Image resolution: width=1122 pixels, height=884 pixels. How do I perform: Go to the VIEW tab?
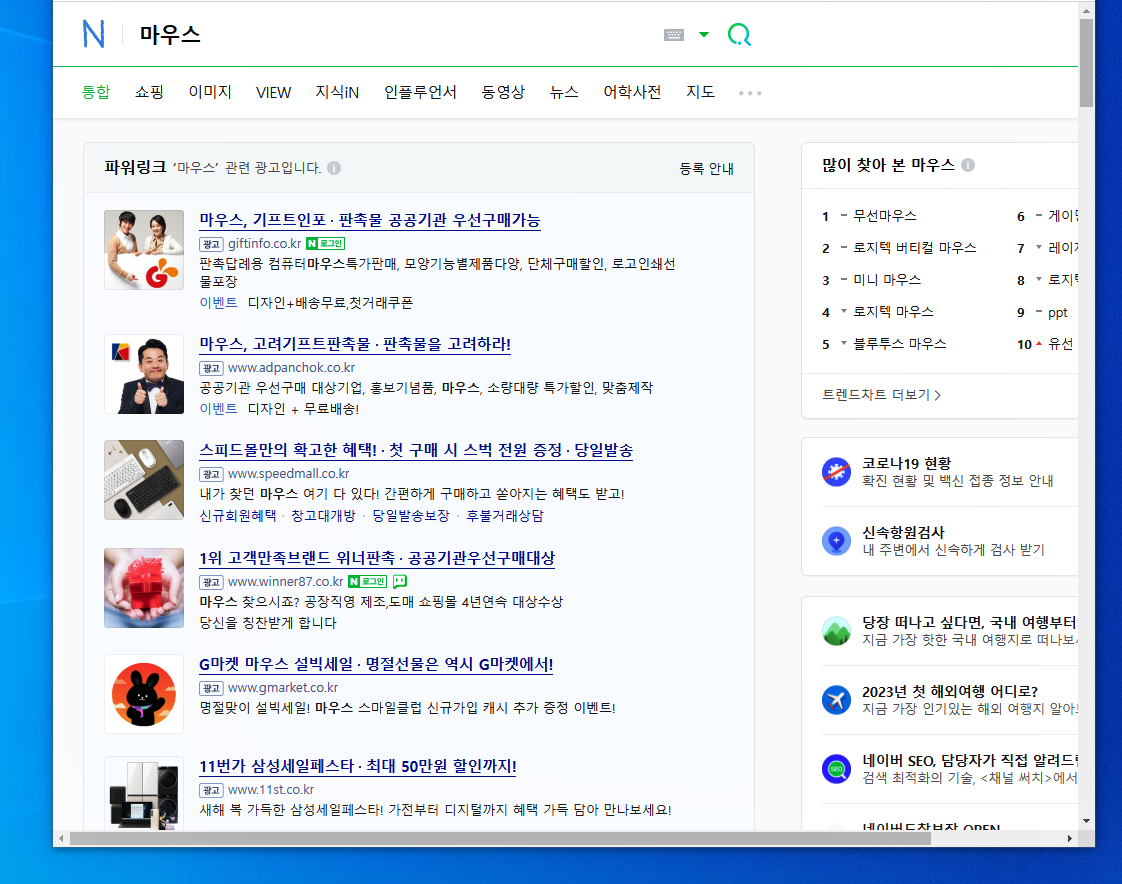click(273, 92)
